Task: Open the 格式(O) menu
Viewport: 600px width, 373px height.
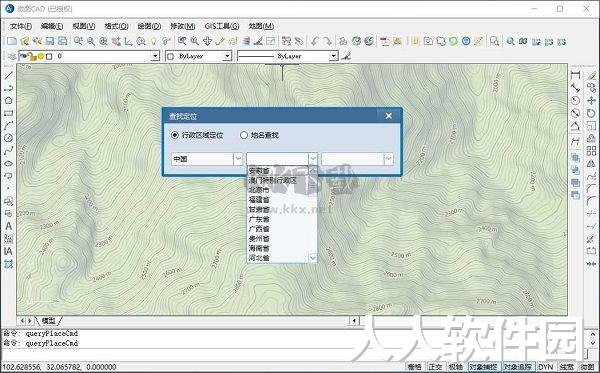Action: (116, 26)
